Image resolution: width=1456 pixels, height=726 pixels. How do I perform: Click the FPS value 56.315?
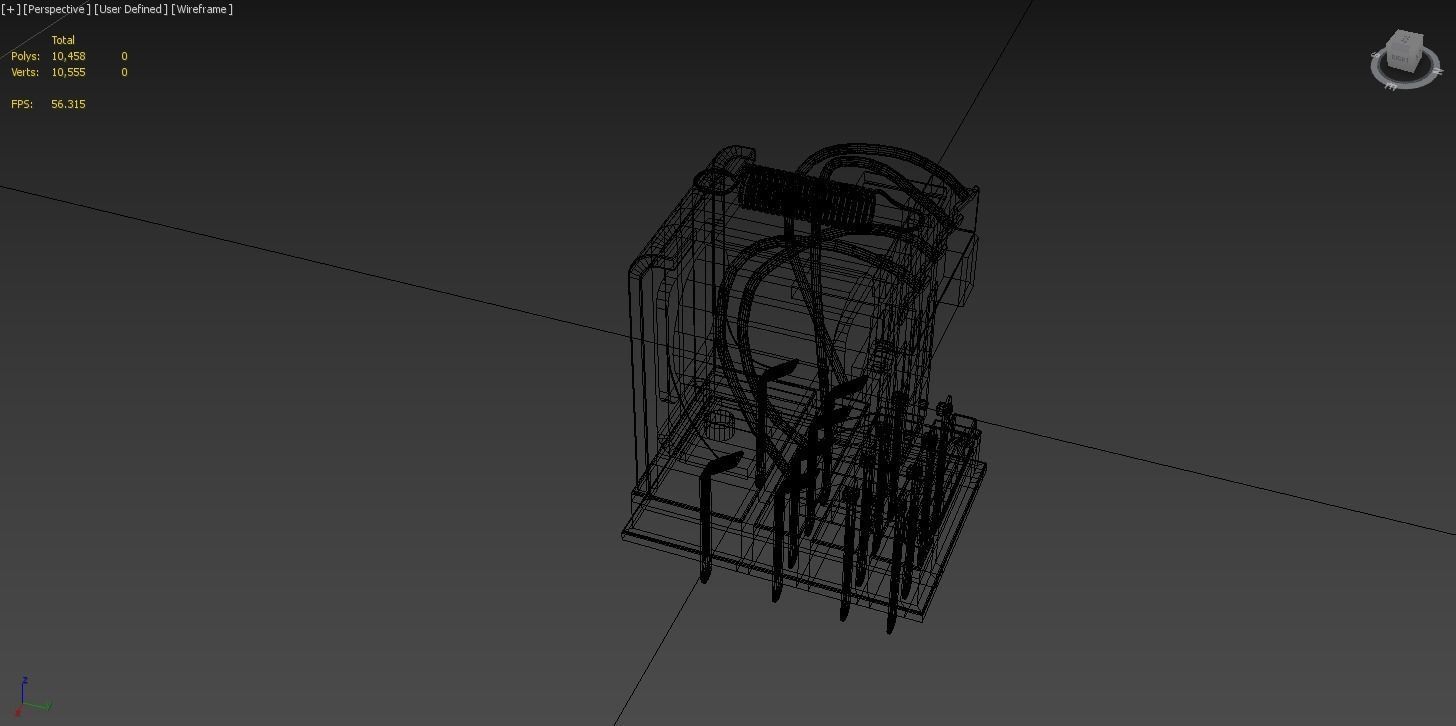point(68,104)
